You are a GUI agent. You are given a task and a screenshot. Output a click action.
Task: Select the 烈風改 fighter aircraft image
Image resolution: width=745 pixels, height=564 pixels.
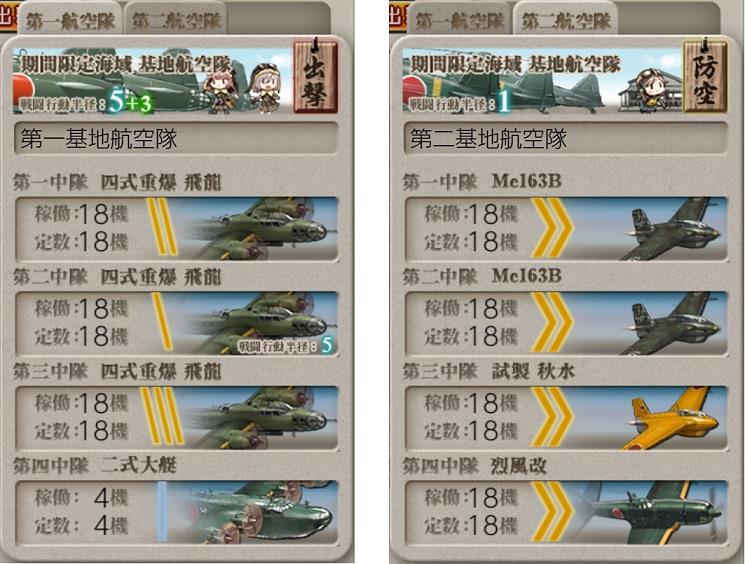[x=651, y=512]
